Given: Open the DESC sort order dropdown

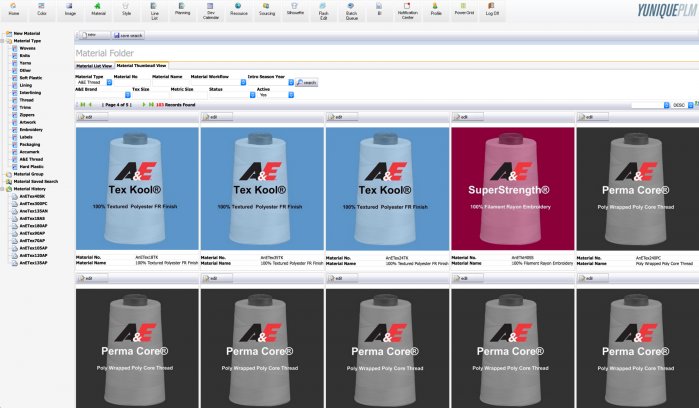Looking at the screenshot, I should point(684,104).
